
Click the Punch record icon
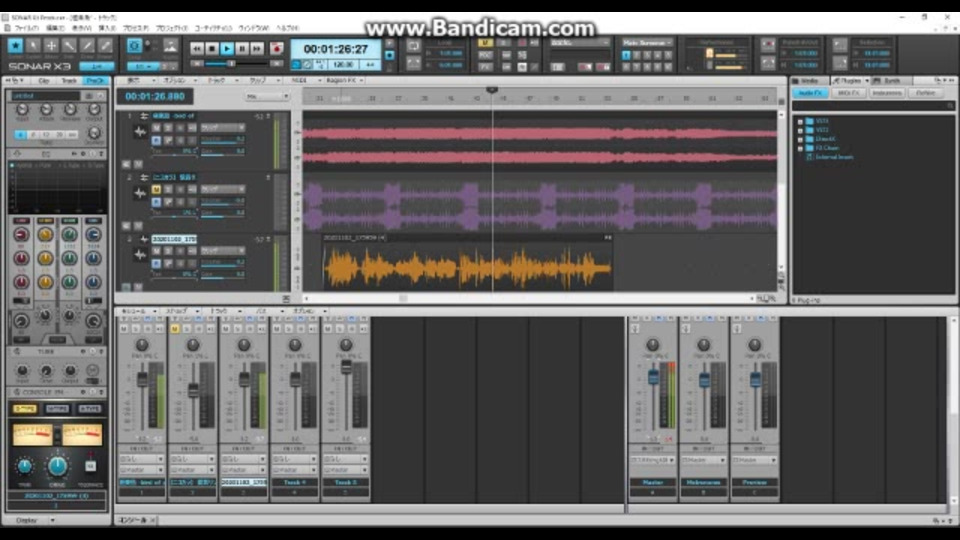(768, 44)
